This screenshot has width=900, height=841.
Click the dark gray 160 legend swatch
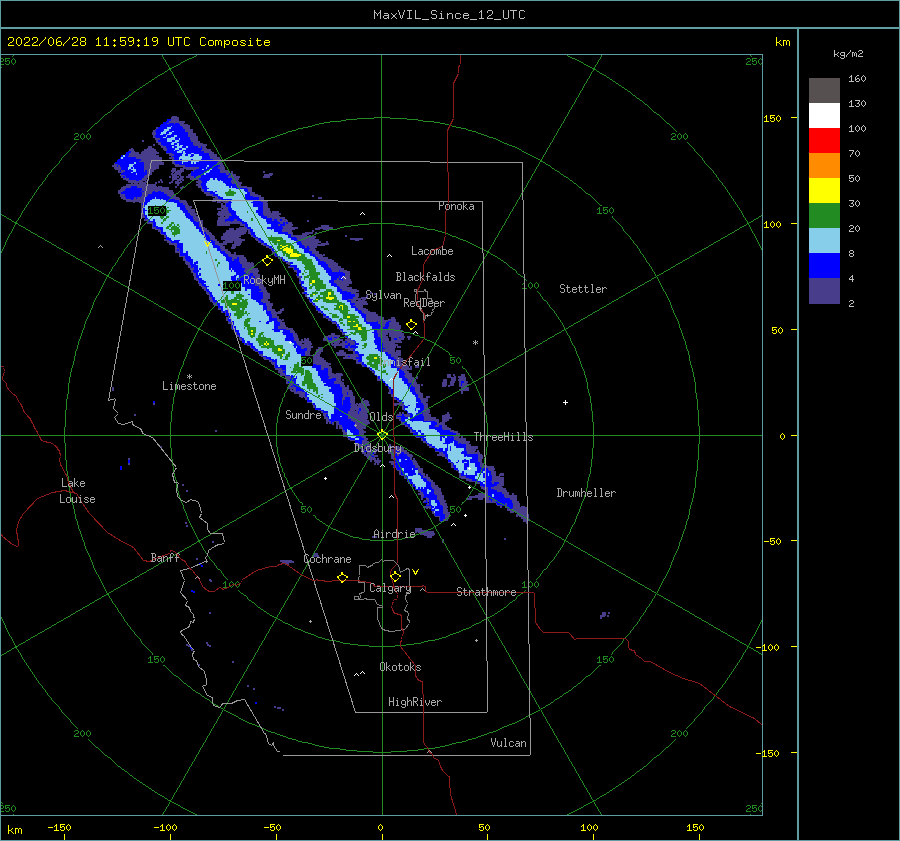[824, 90]
